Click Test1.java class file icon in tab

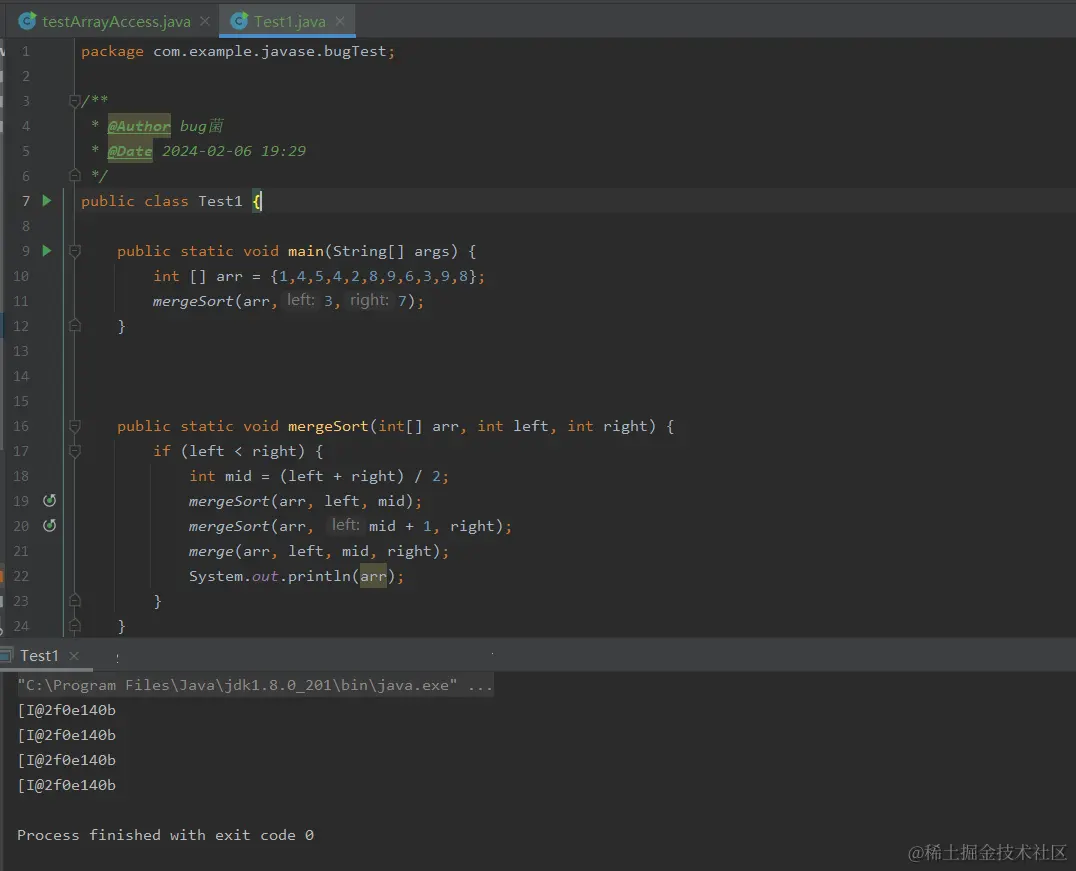239,21
